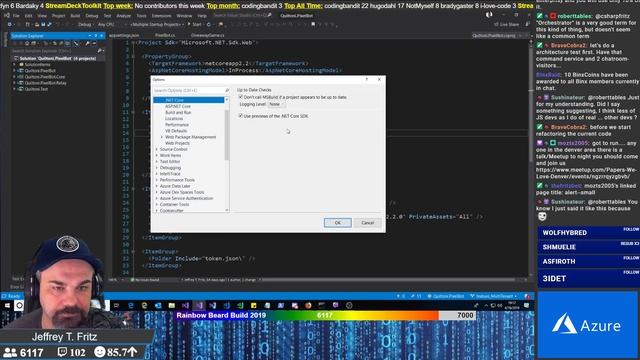Expand Debugging options node

click(157, 167)
